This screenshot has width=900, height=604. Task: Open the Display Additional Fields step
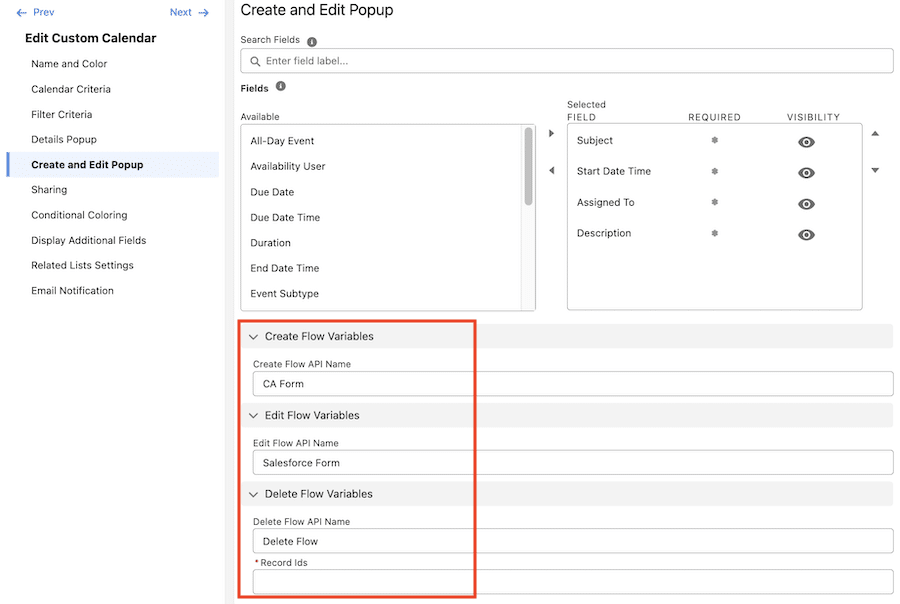tap(88, 240)
